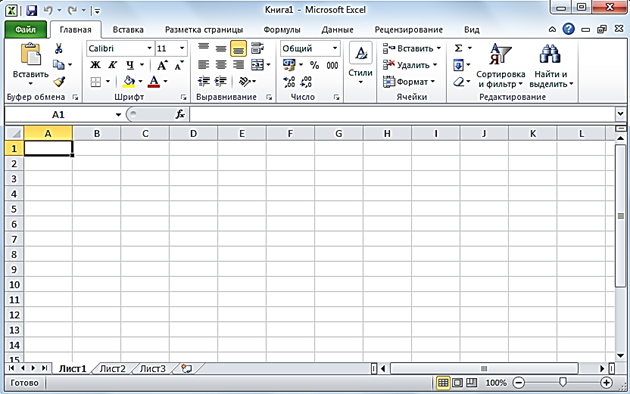Screen dimensions: 630x394
Task: Toggle center horizontal text alignment
Action: point(221,65)
